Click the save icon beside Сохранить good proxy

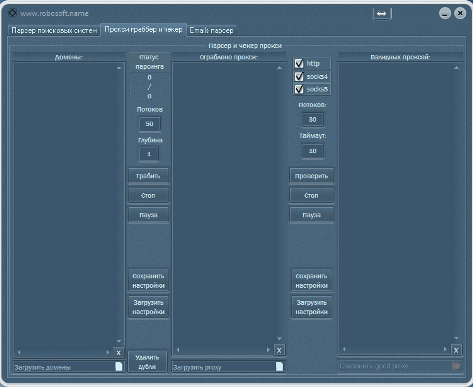pyautogui.click(x=456, y=366)
